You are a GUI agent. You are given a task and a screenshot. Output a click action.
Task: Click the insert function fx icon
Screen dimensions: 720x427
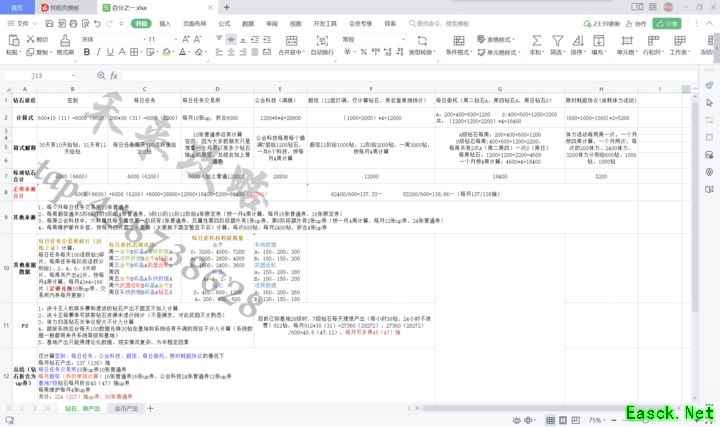tap(113, 75)
